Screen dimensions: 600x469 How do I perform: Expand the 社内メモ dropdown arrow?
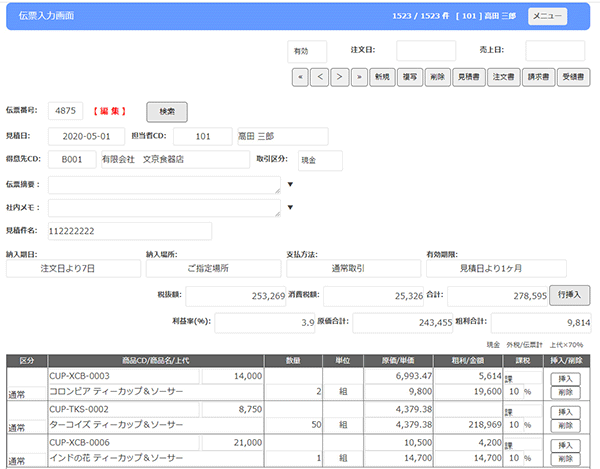(290, 207)
